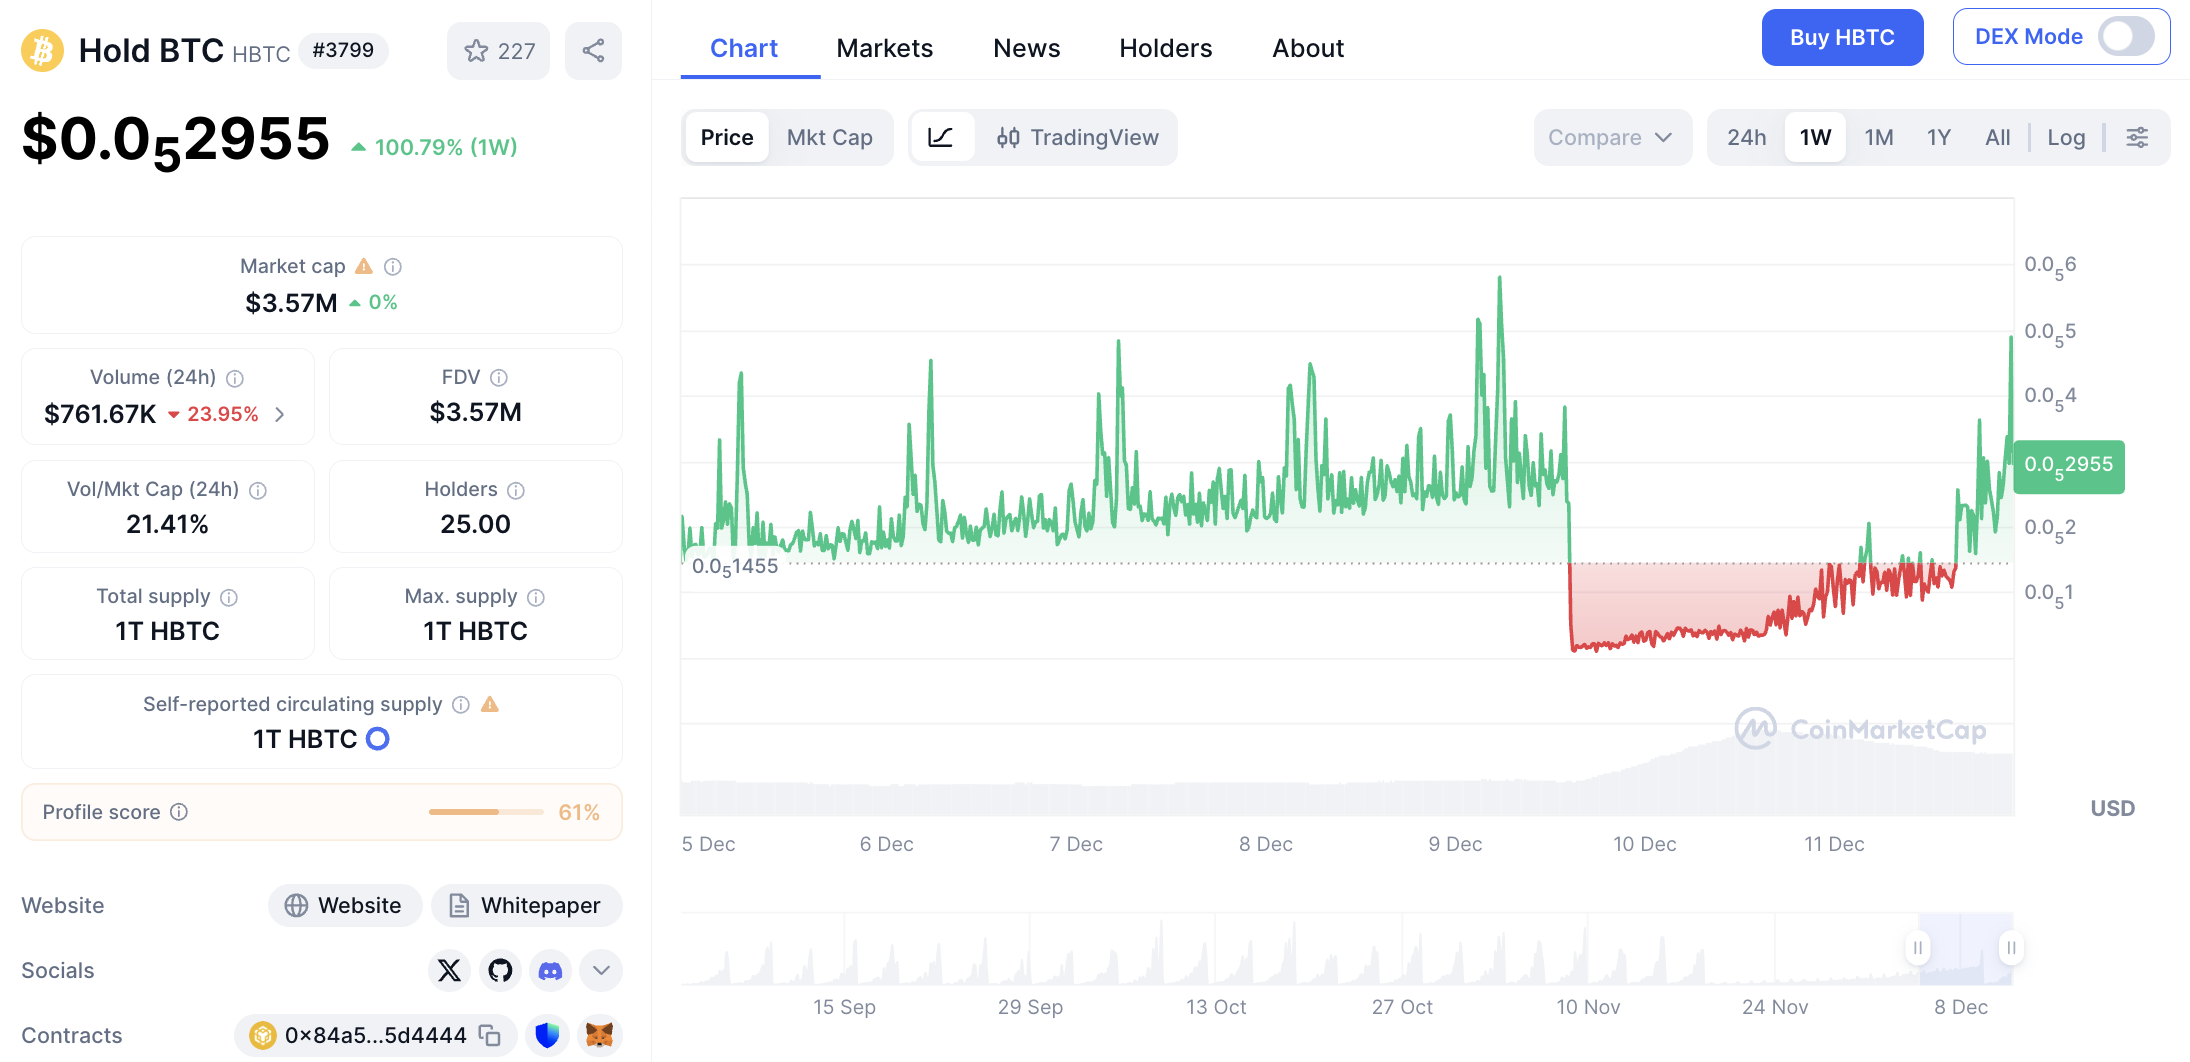Open the GitHub social link
Screen dimensions: 2190x1062
coord(500,970)
